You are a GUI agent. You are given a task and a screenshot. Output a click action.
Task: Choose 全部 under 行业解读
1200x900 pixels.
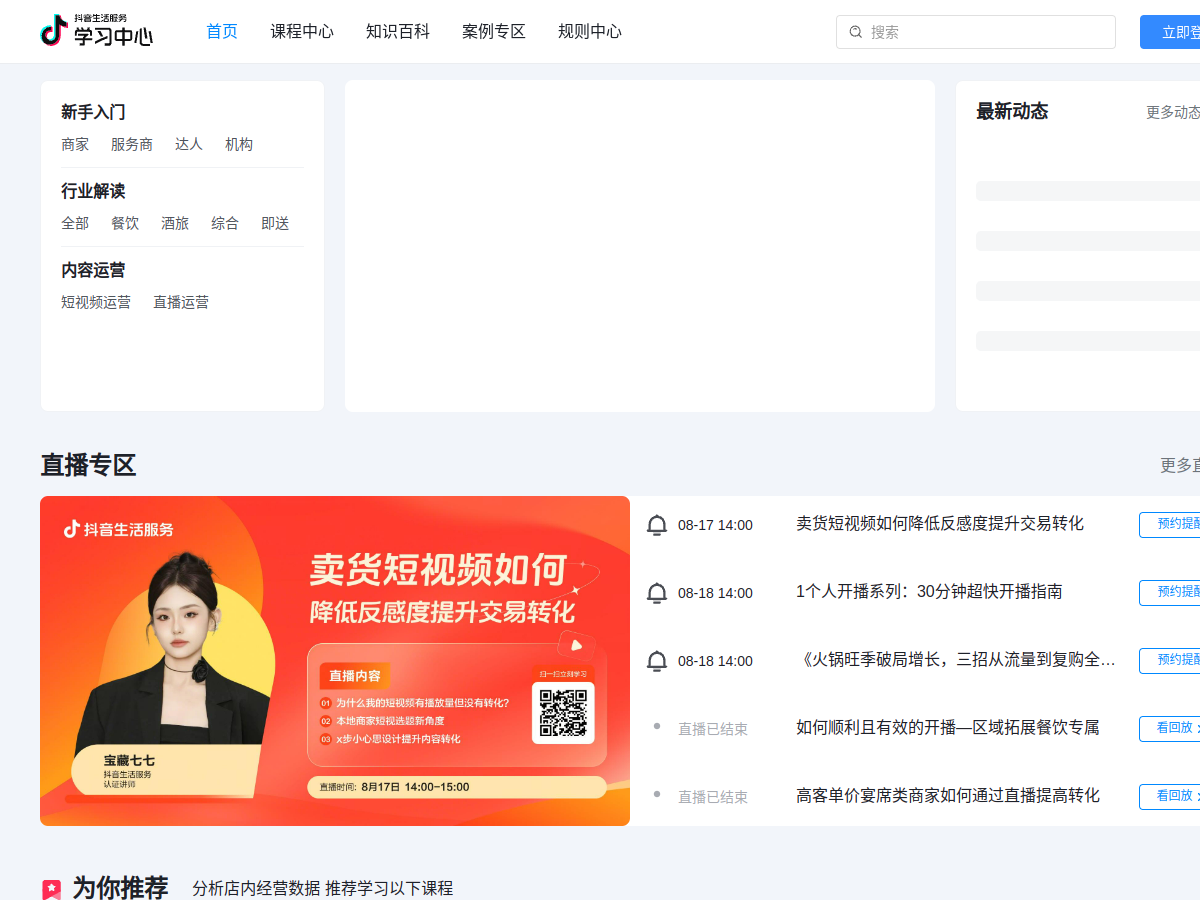75,223
